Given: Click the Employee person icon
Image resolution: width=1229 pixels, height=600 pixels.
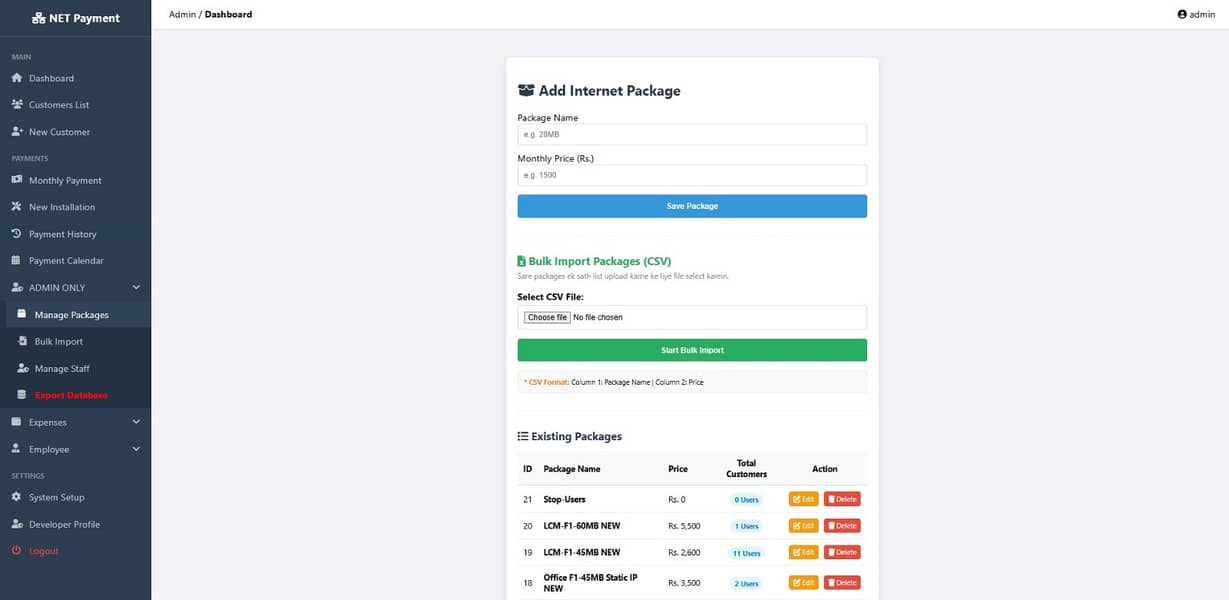Looking at the screenshot, I should click(x=16, y=449).
